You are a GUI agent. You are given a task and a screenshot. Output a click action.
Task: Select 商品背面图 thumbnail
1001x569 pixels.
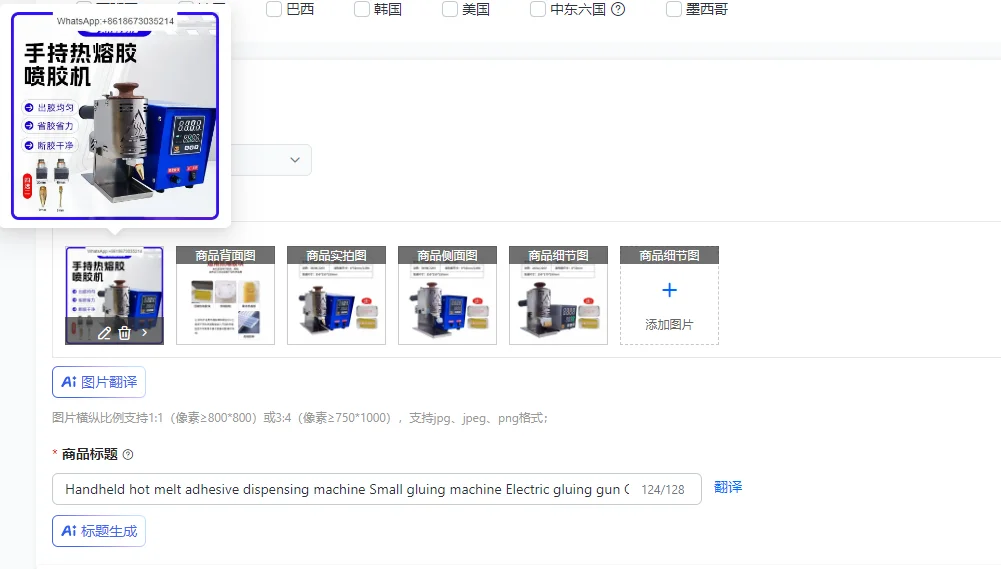(x=225, y=295)
